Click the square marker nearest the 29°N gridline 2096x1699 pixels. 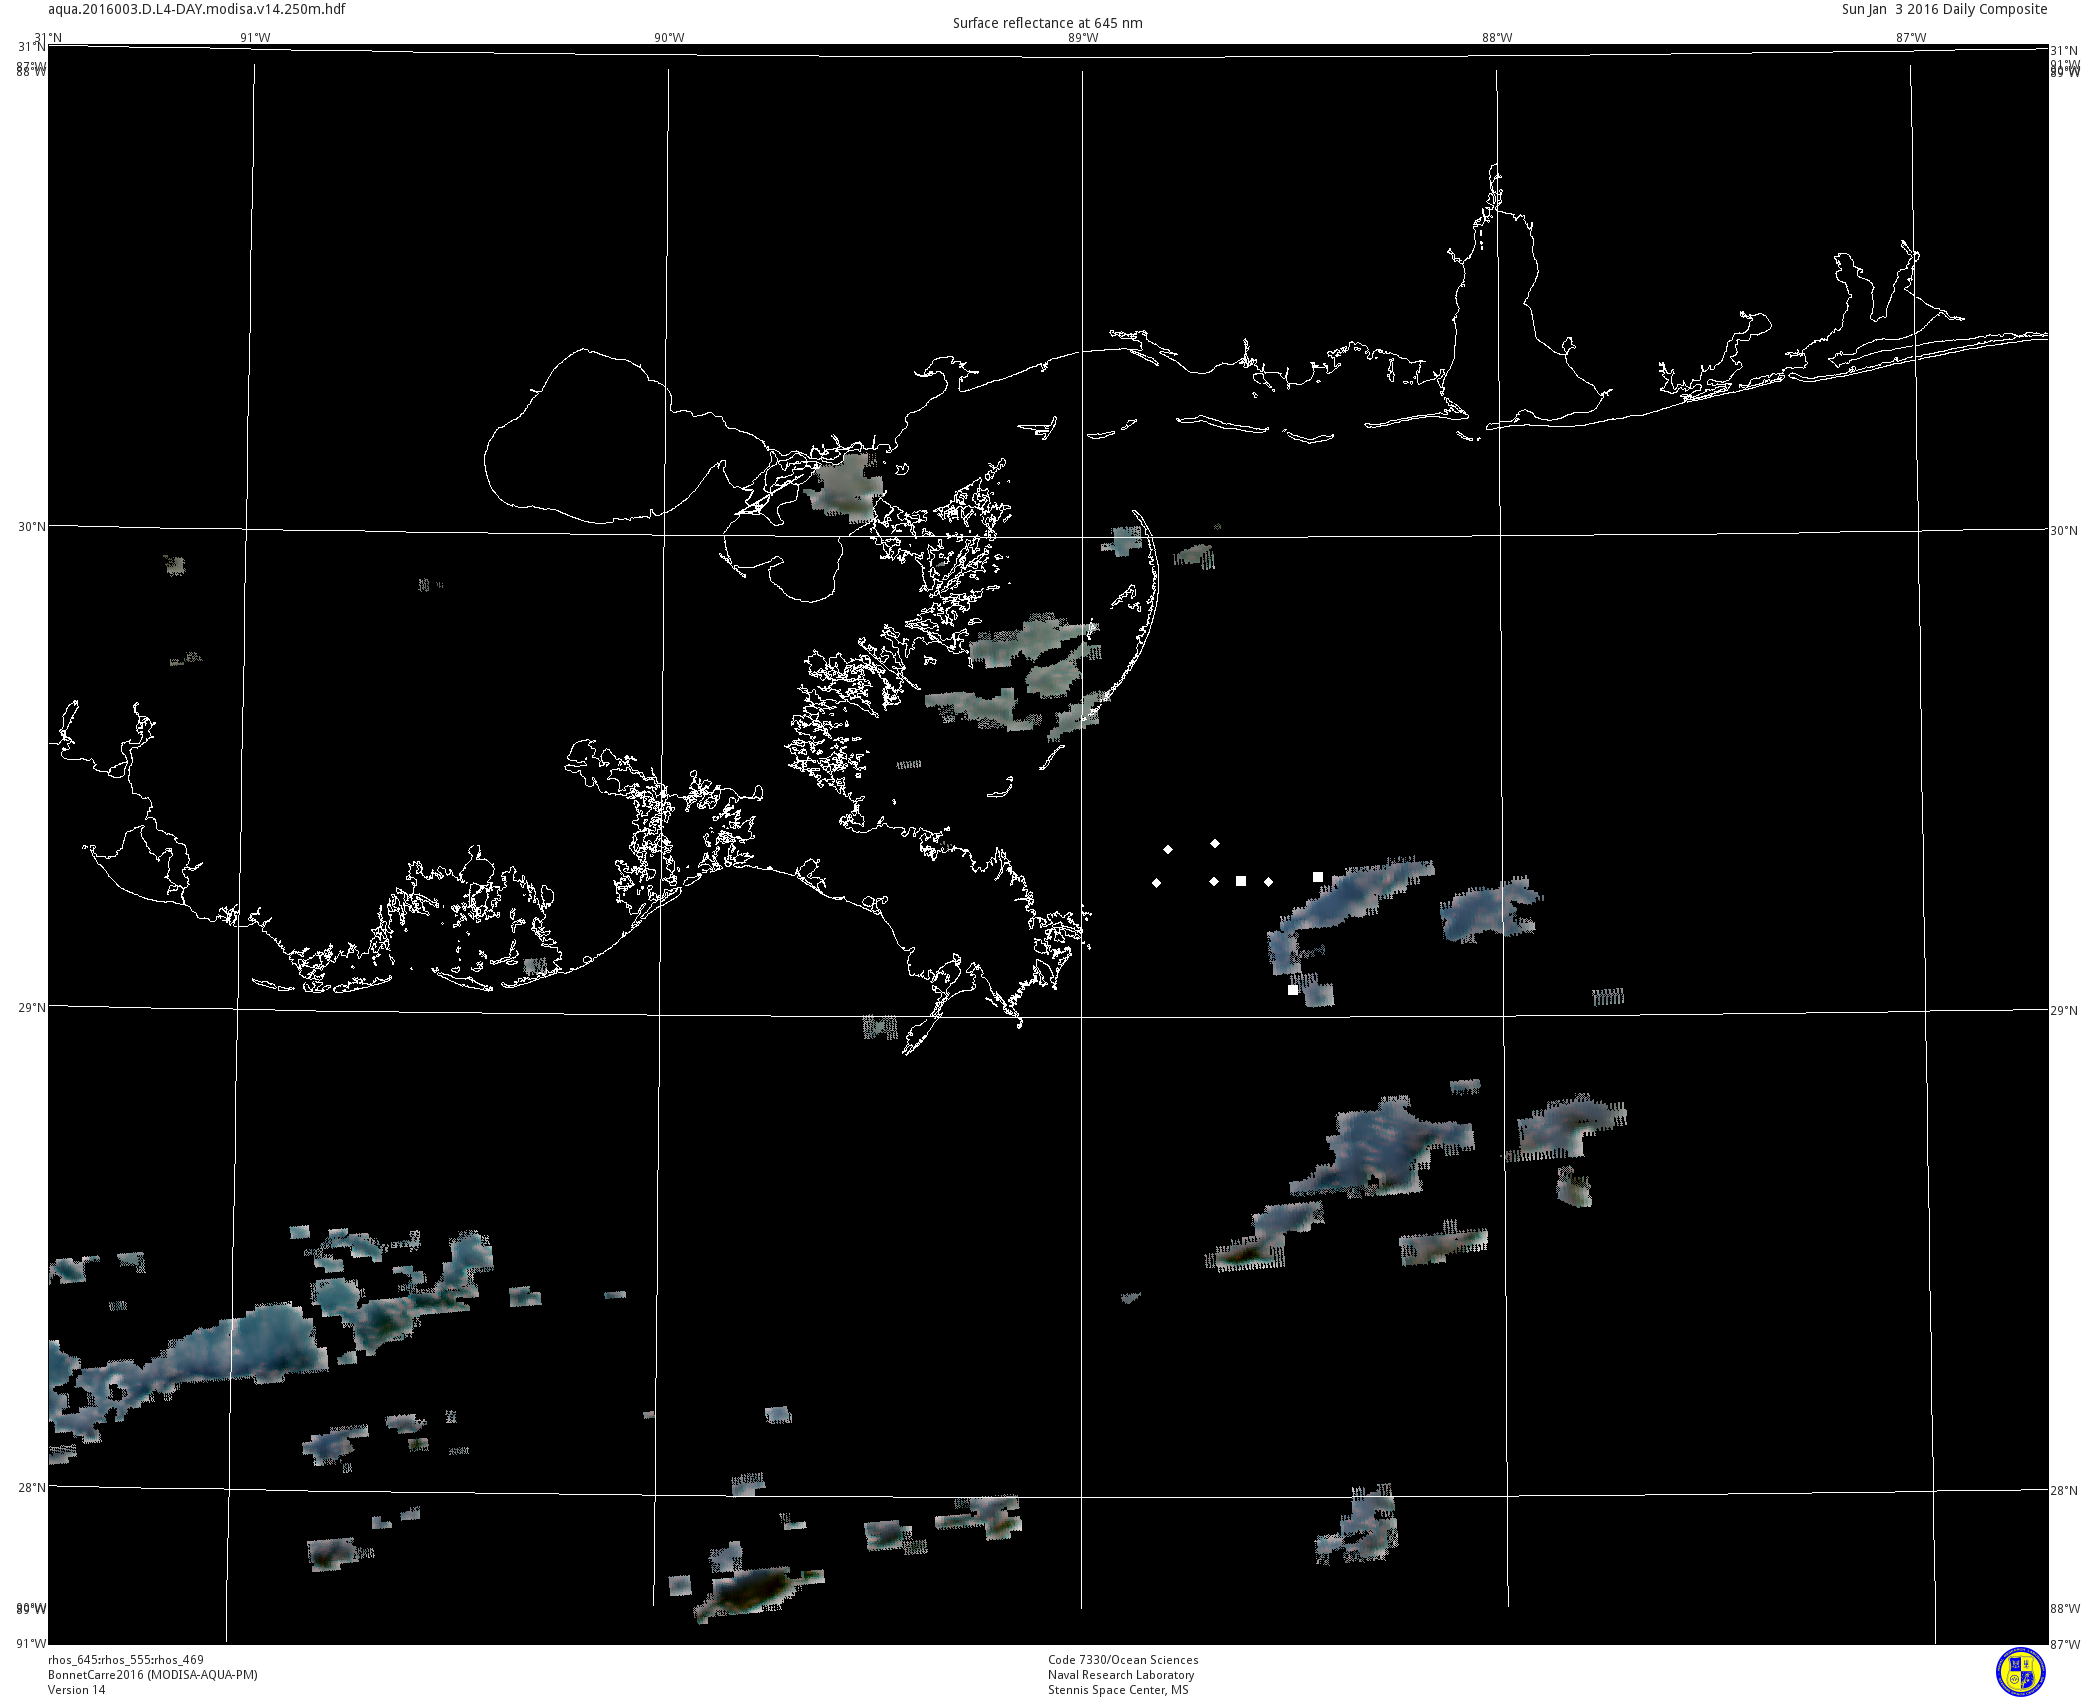(1293, 990)
